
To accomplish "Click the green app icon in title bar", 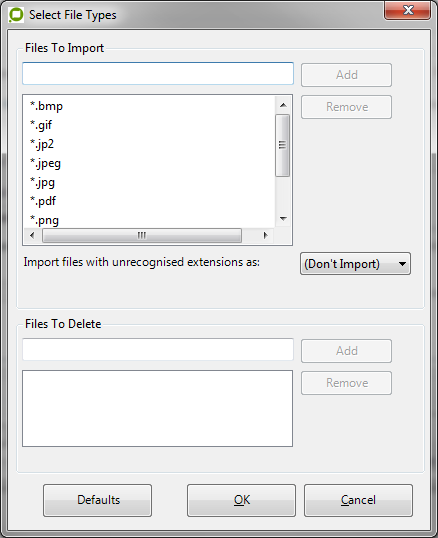I will tap(16, 15).
